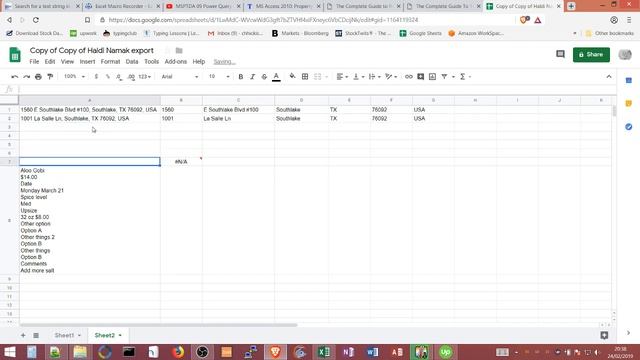Open more number formats 123 dropdown
The height and width of the screenshot is (360, 640).
[144, 77]
